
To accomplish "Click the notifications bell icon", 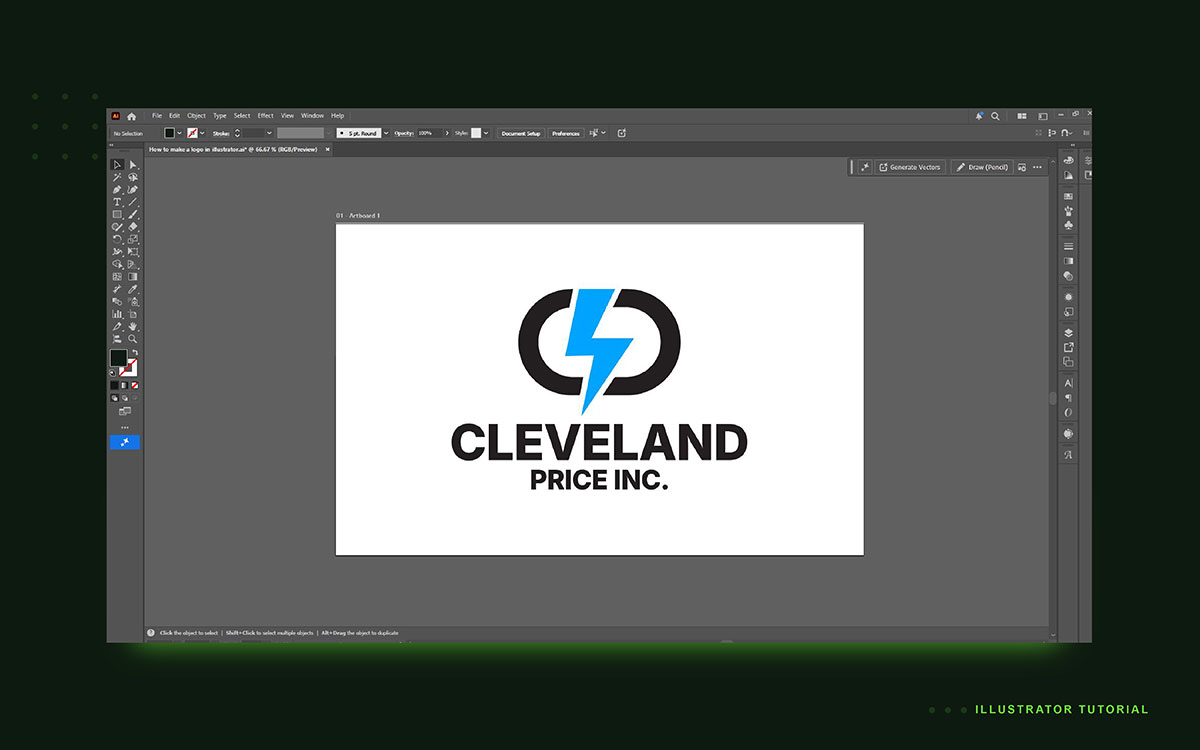I will click(x=980, y=116).
